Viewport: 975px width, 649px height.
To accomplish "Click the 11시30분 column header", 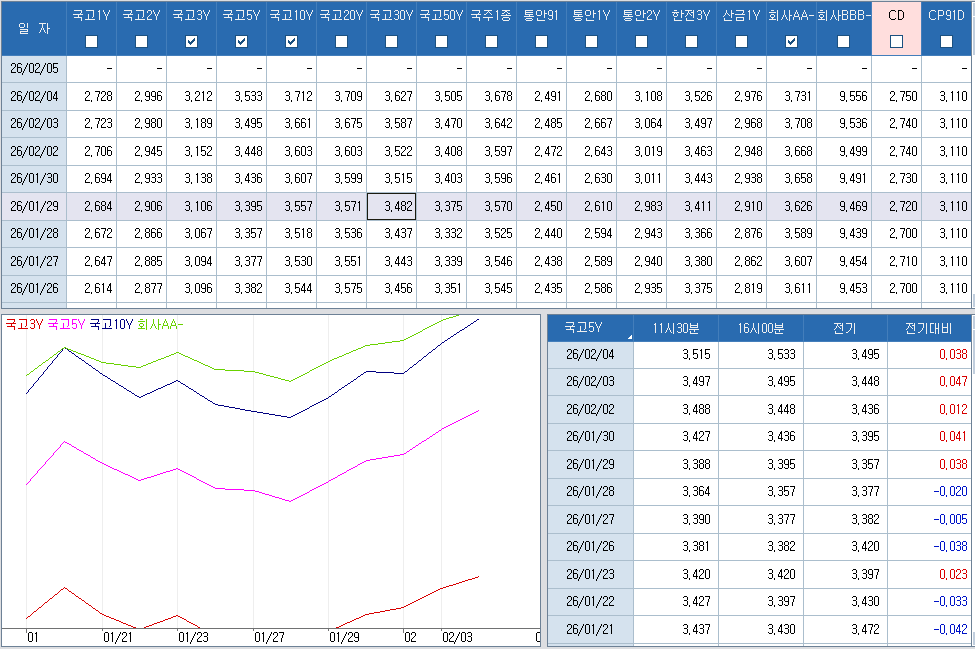I will (x=676, y=328).
